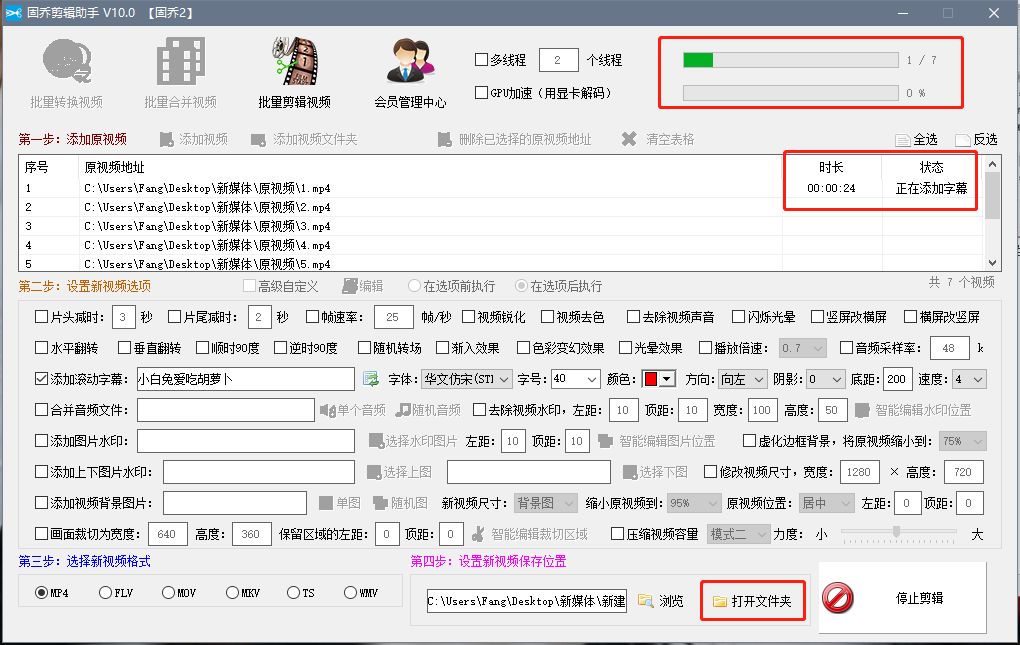This screenshot has height=645, width=1020.
Task: Open 阴影 shadow value dropdown
Action: point(826,379)
